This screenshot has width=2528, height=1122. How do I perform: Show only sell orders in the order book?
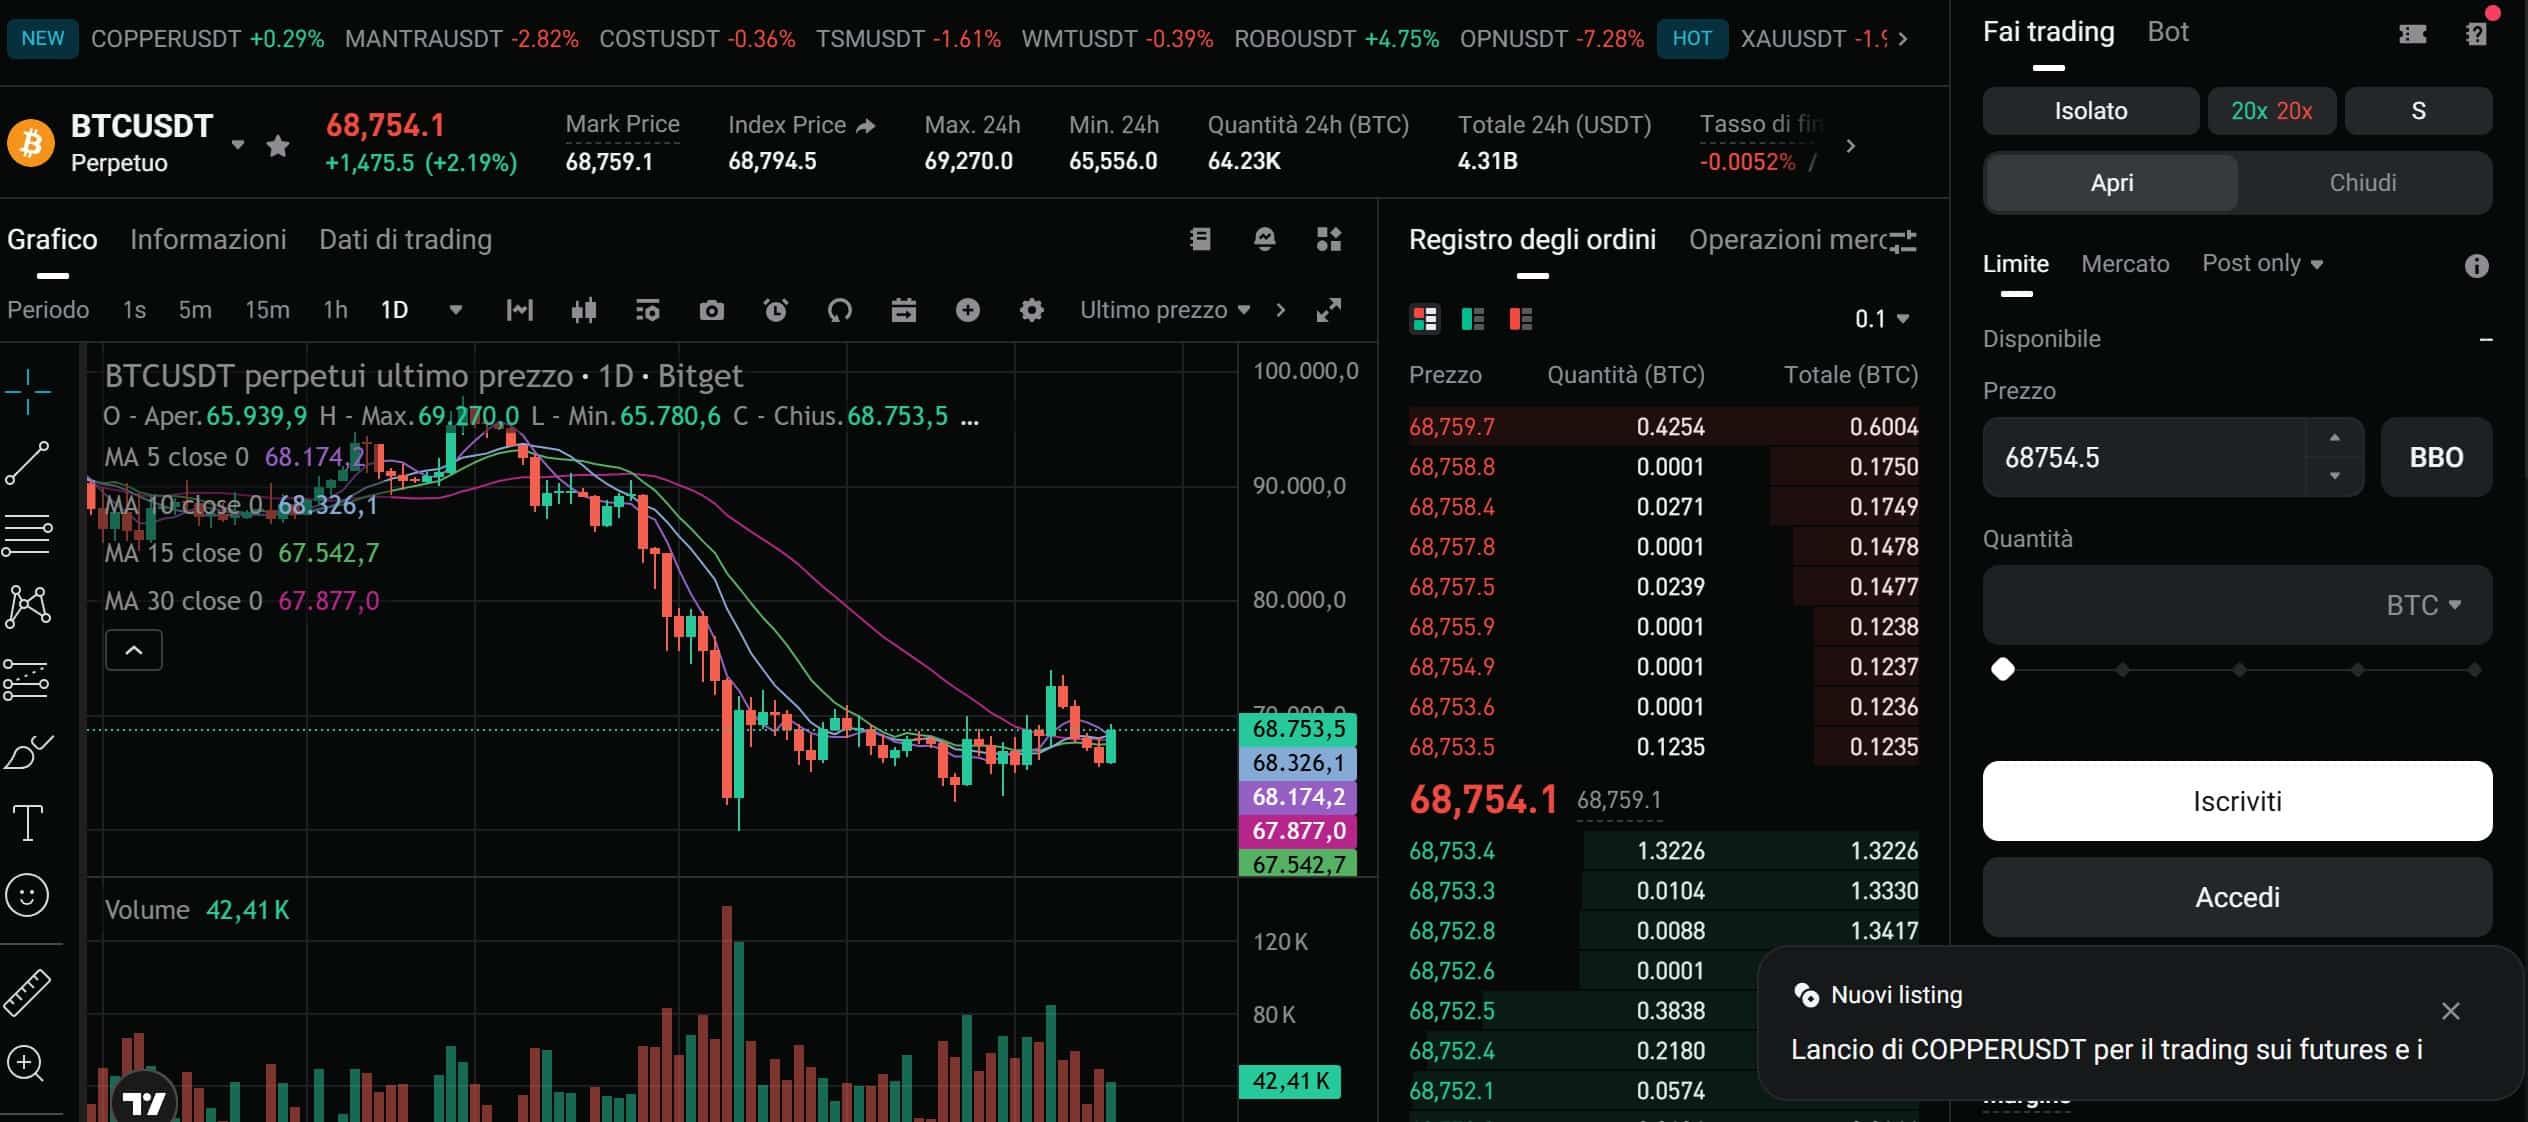(x=1521, y=318)
